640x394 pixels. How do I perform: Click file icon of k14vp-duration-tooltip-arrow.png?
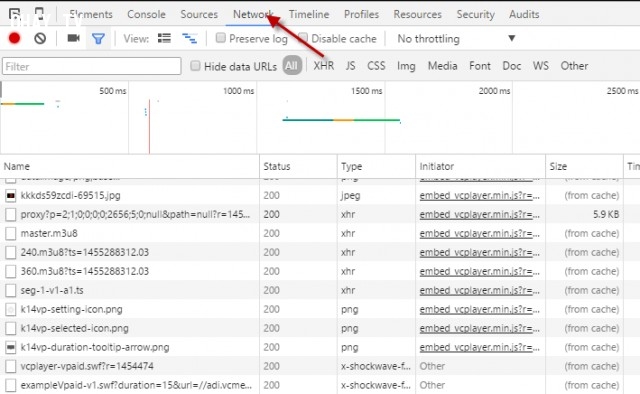click(11, 347)
